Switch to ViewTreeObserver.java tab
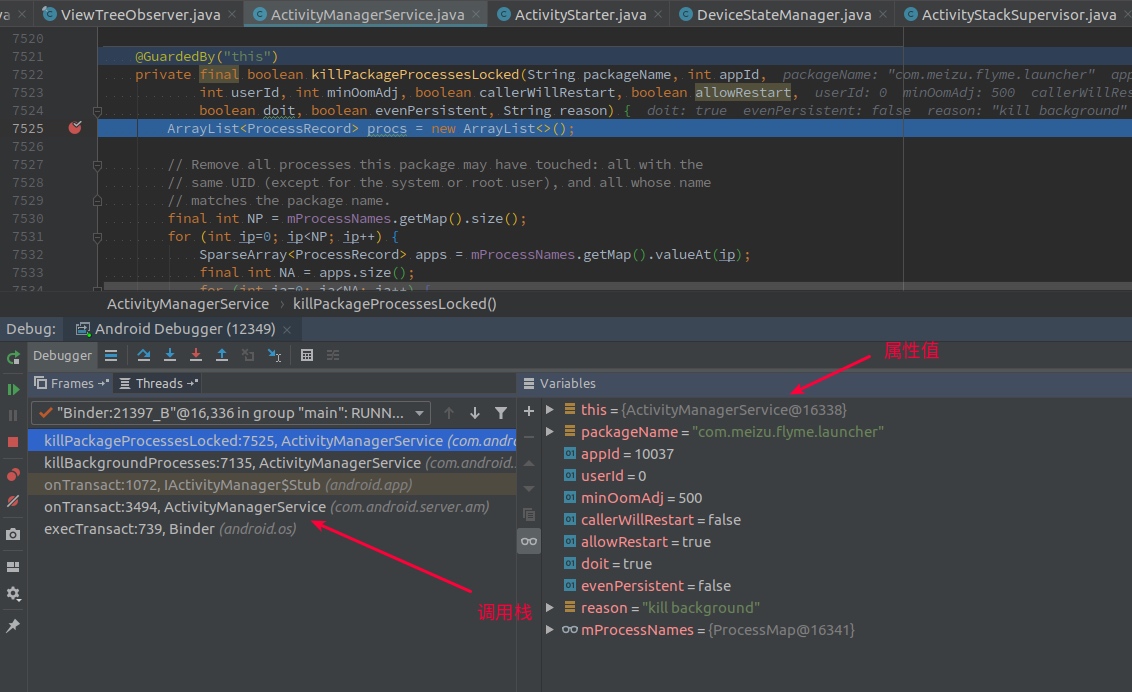The width and height of the screenshot is (1132, 692). click(x=140, y=14)
